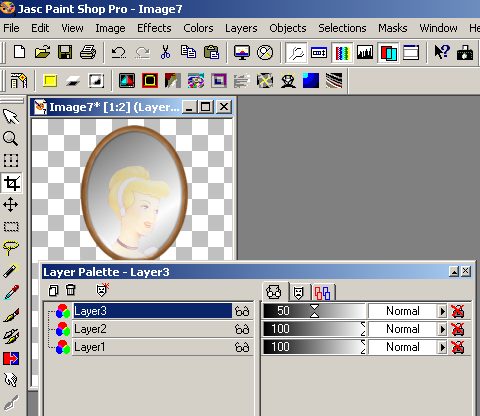This screenshot has height=416, width=480.
Task: Select the Freehand lasso tool
Action: click(x=11, y=248)
